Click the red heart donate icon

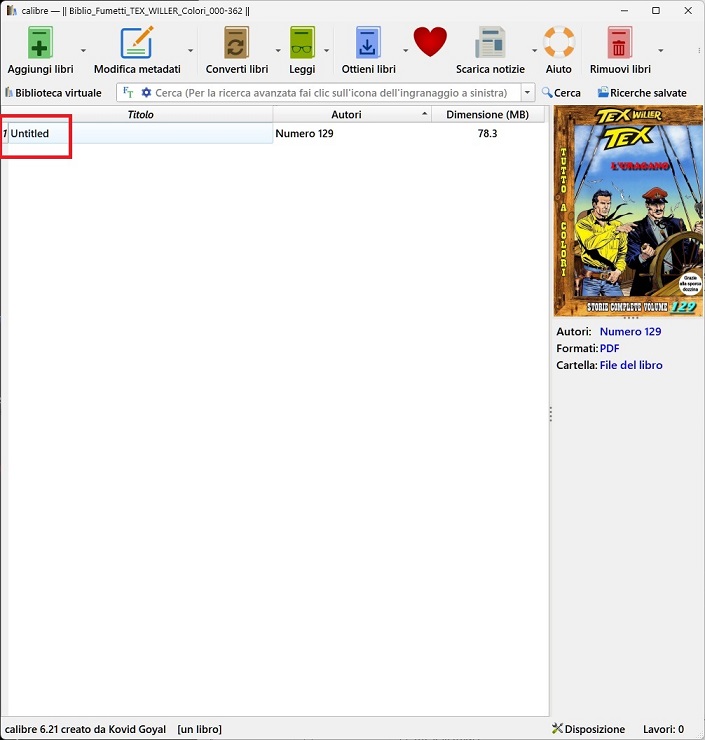tap(430, 42)
